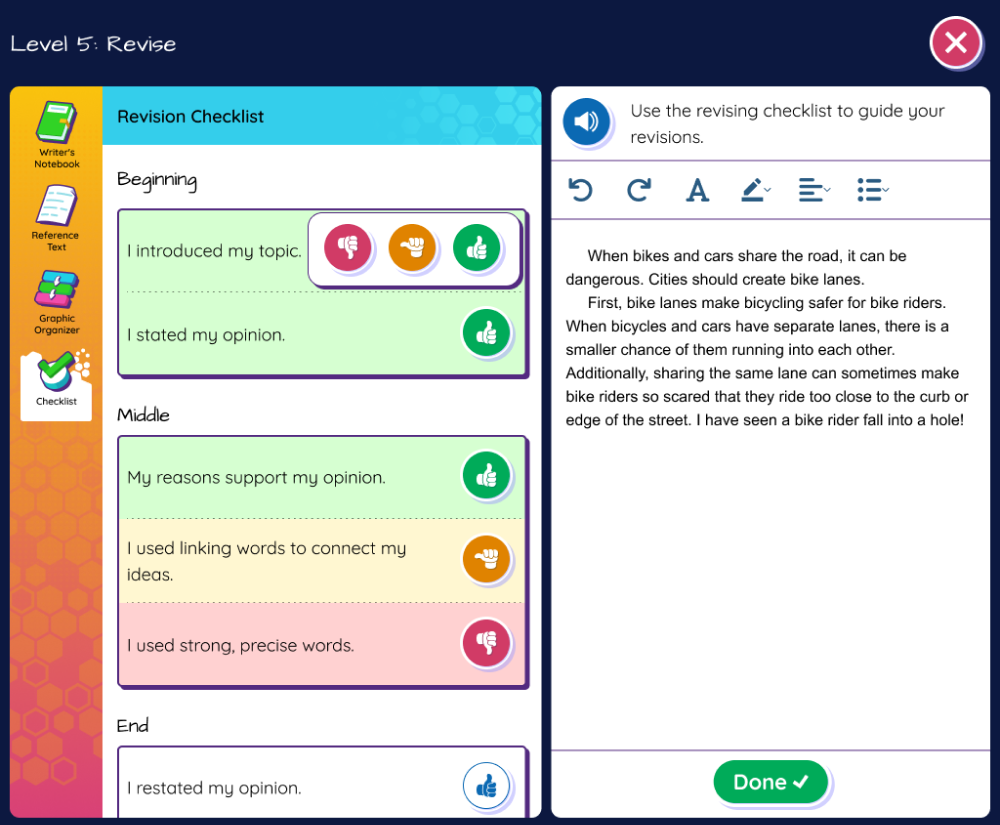Expand the bullet list dropdown
The width and height of the screenshot is (1000, 825).
(x=873, y=190)
